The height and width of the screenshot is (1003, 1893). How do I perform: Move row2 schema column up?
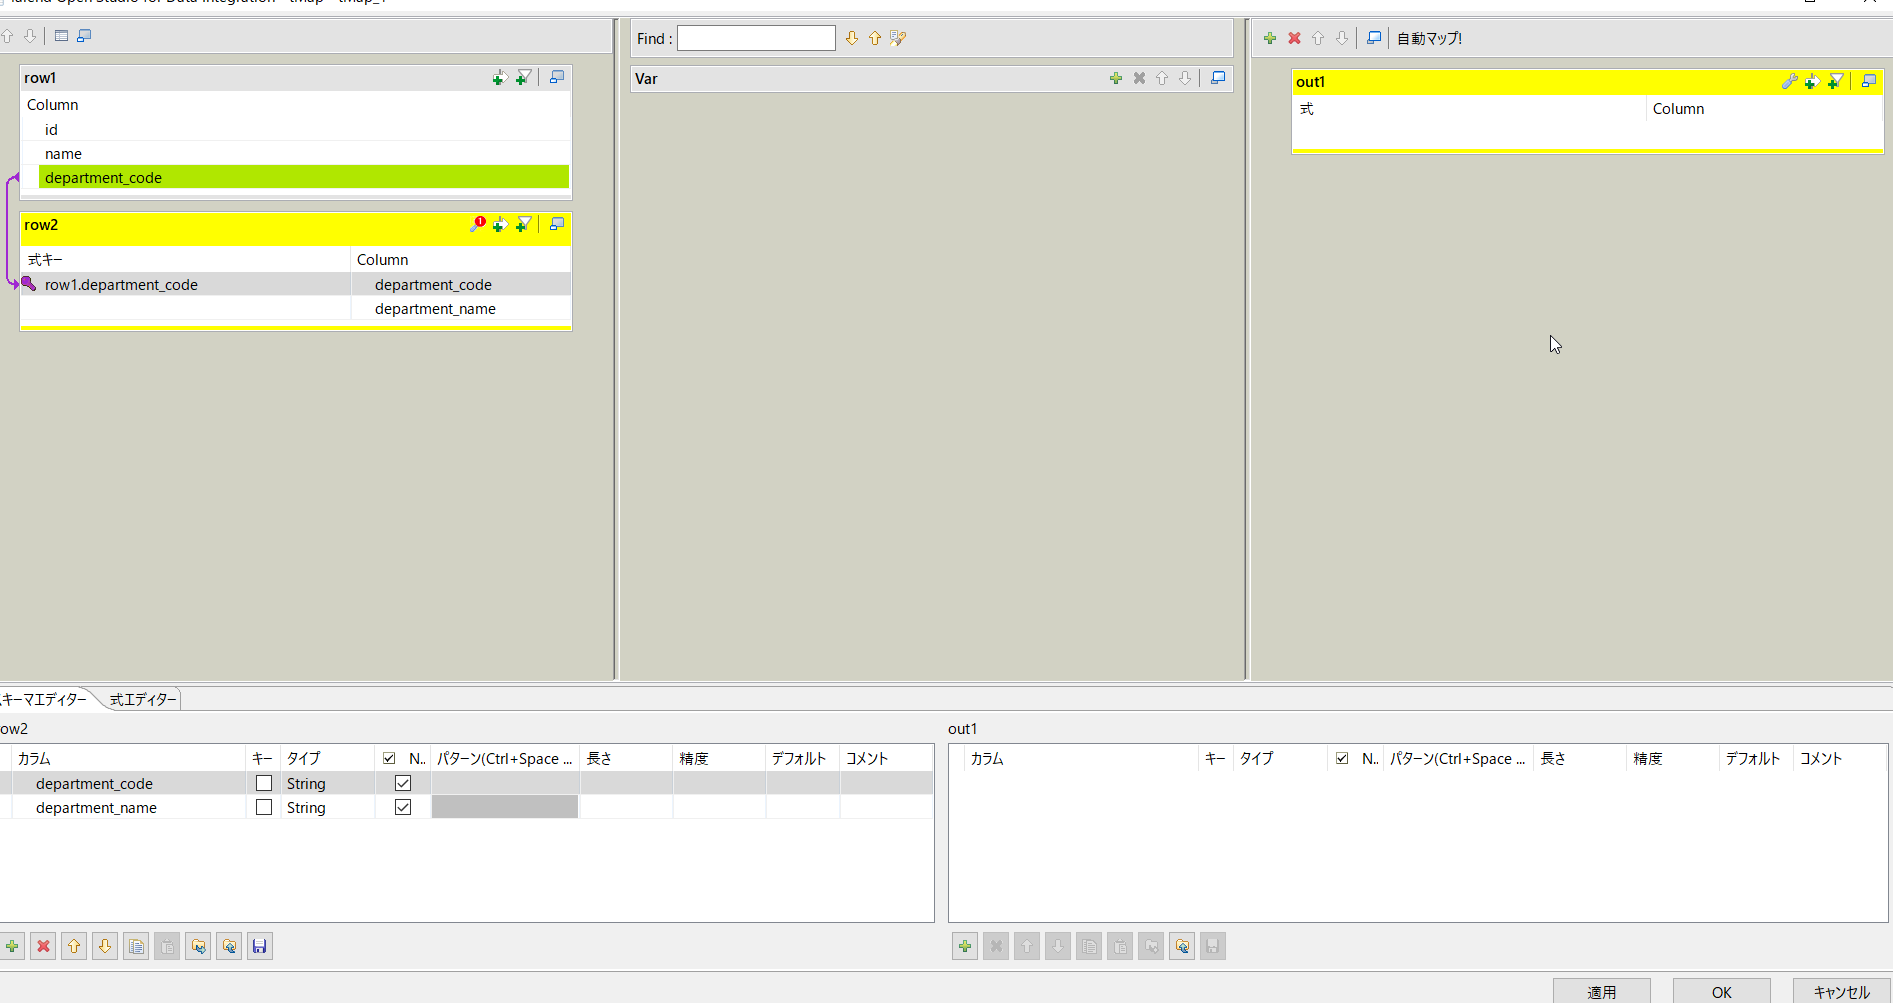click(x=74, y=946)
